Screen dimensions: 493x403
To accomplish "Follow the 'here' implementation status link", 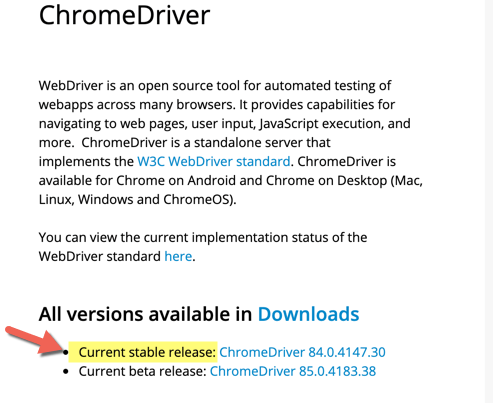I will click(x=178, y=257).
